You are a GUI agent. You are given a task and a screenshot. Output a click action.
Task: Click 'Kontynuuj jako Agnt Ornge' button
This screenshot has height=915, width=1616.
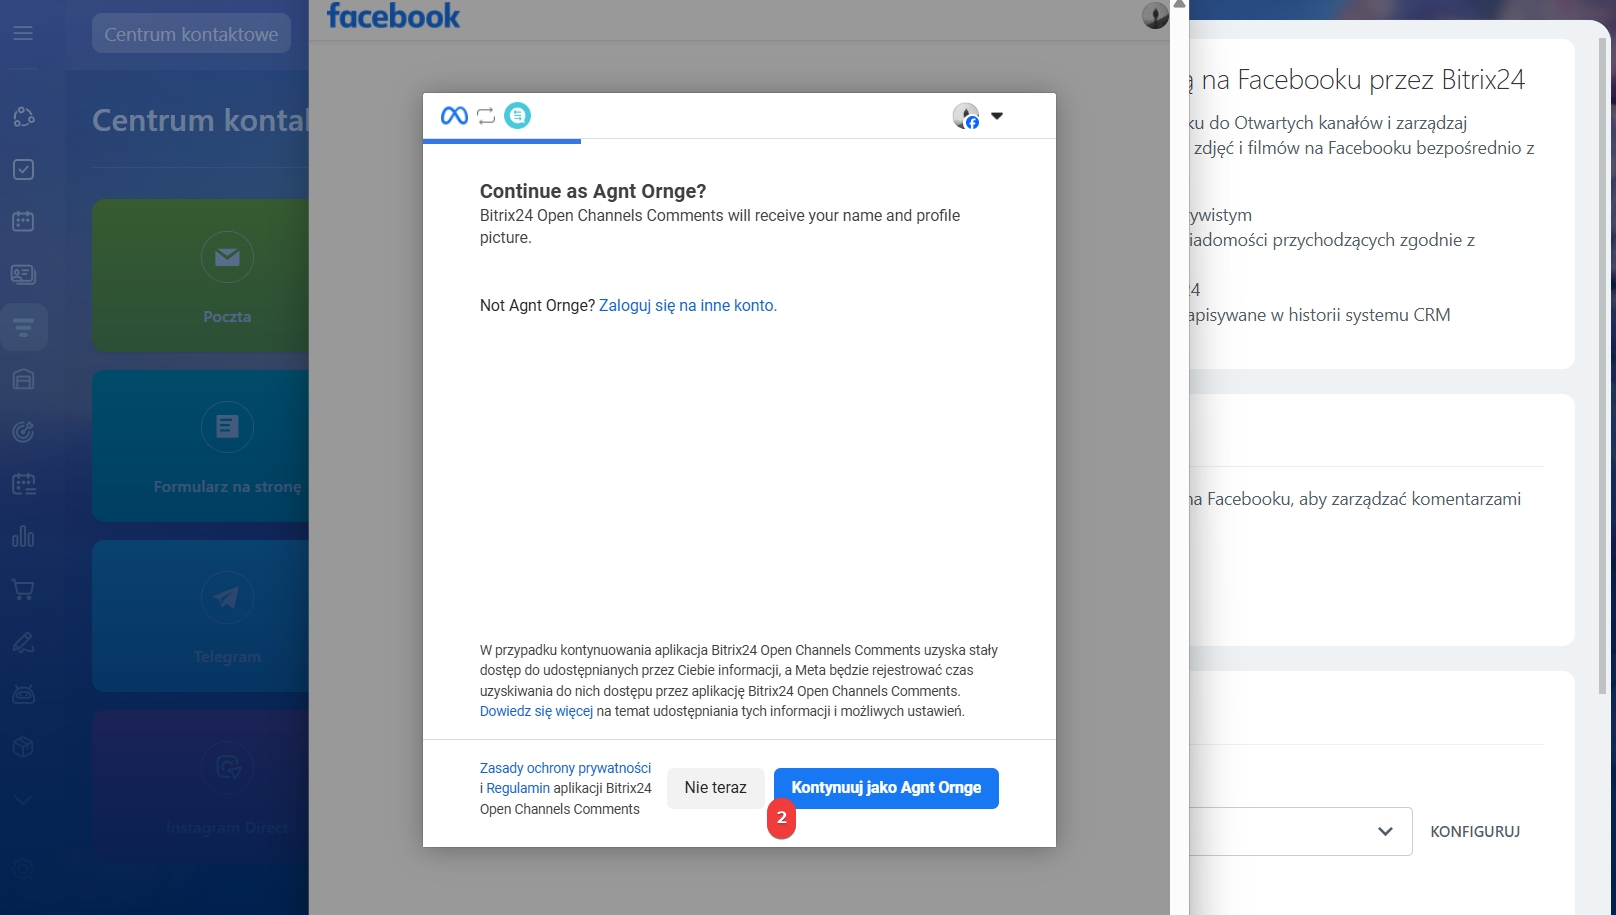[886, 788]
